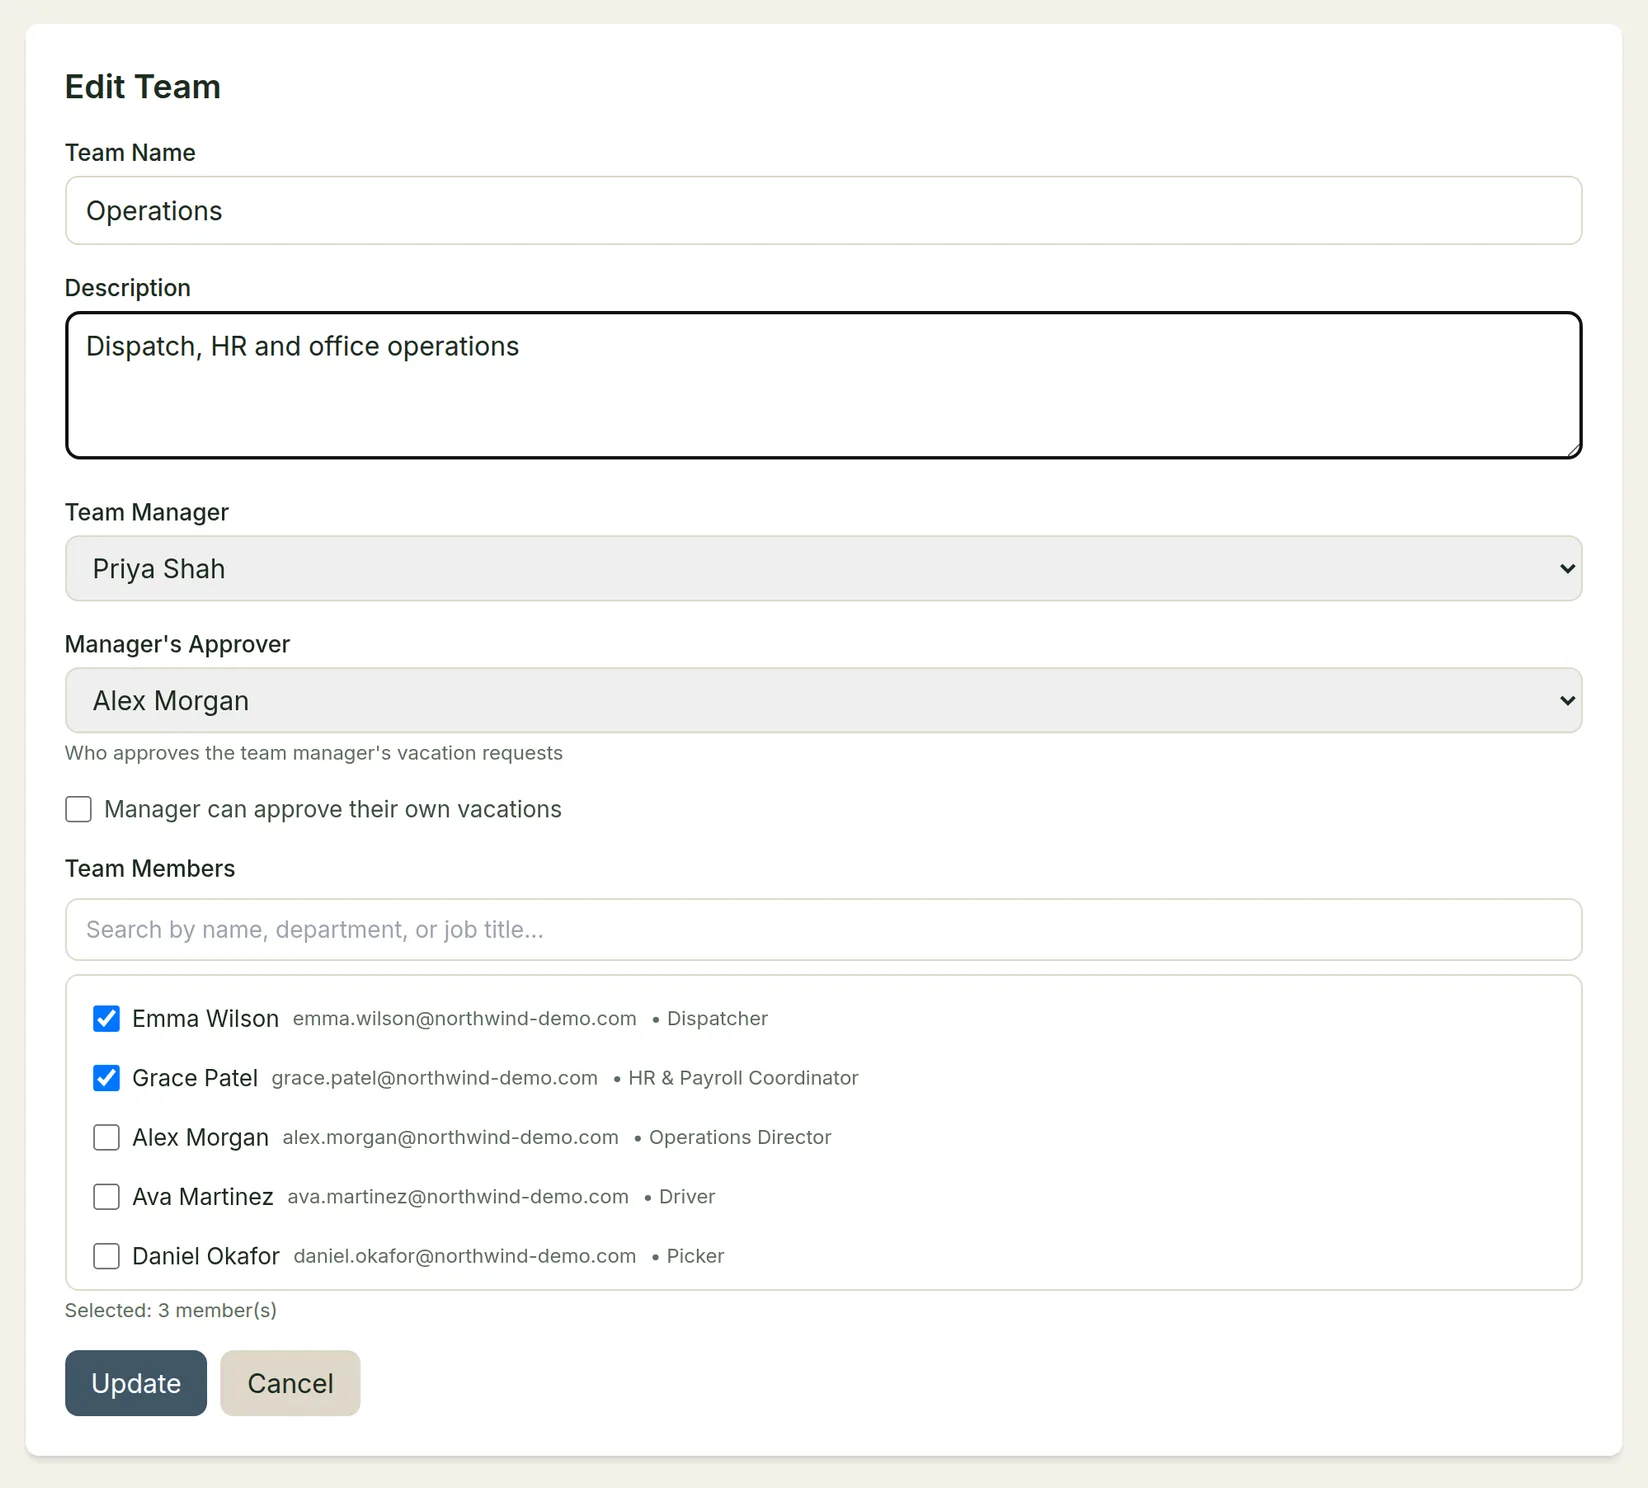This screenshot has width=1648, height=1488.
Task: Click the 'Emma Wilson' name label
Action: click(205, 1018)
